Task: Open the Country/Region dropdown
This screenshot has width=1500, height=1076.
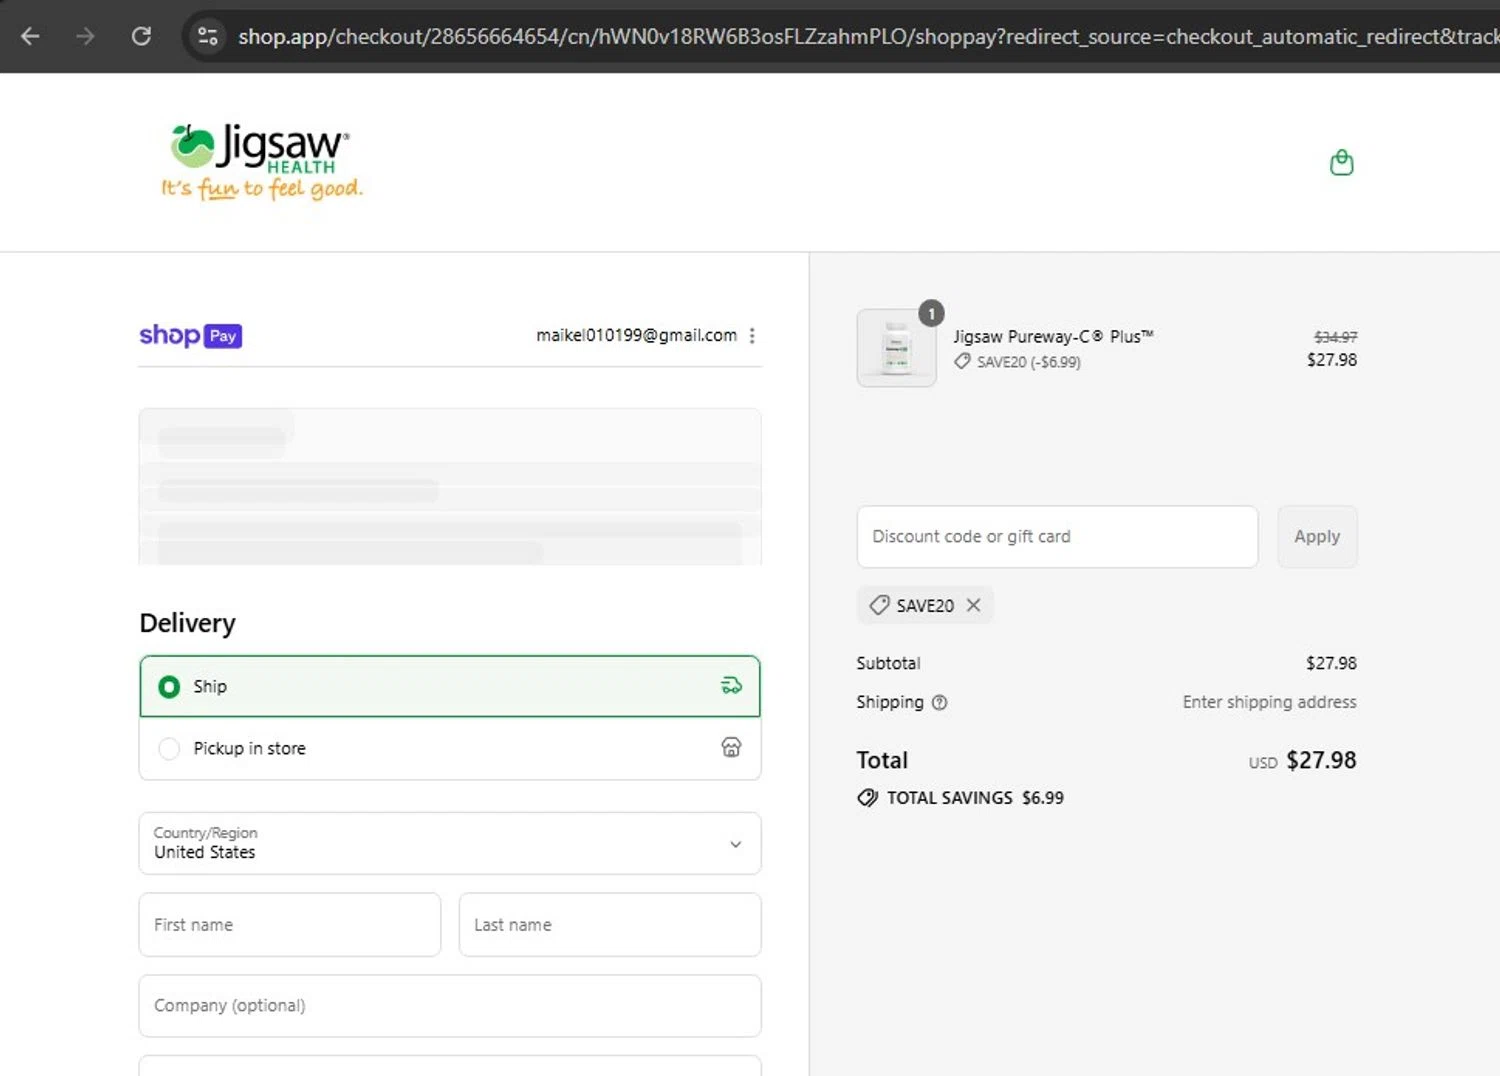Action: pos(450,843)
